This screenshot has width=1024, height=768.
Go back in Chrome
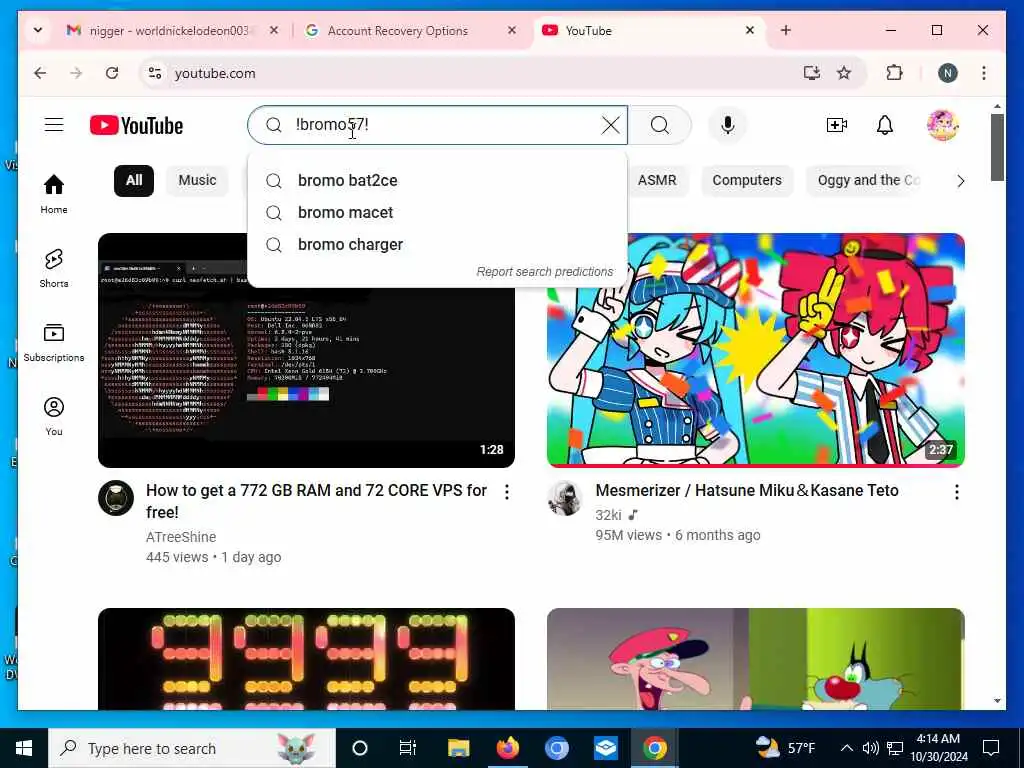point(40,73)
